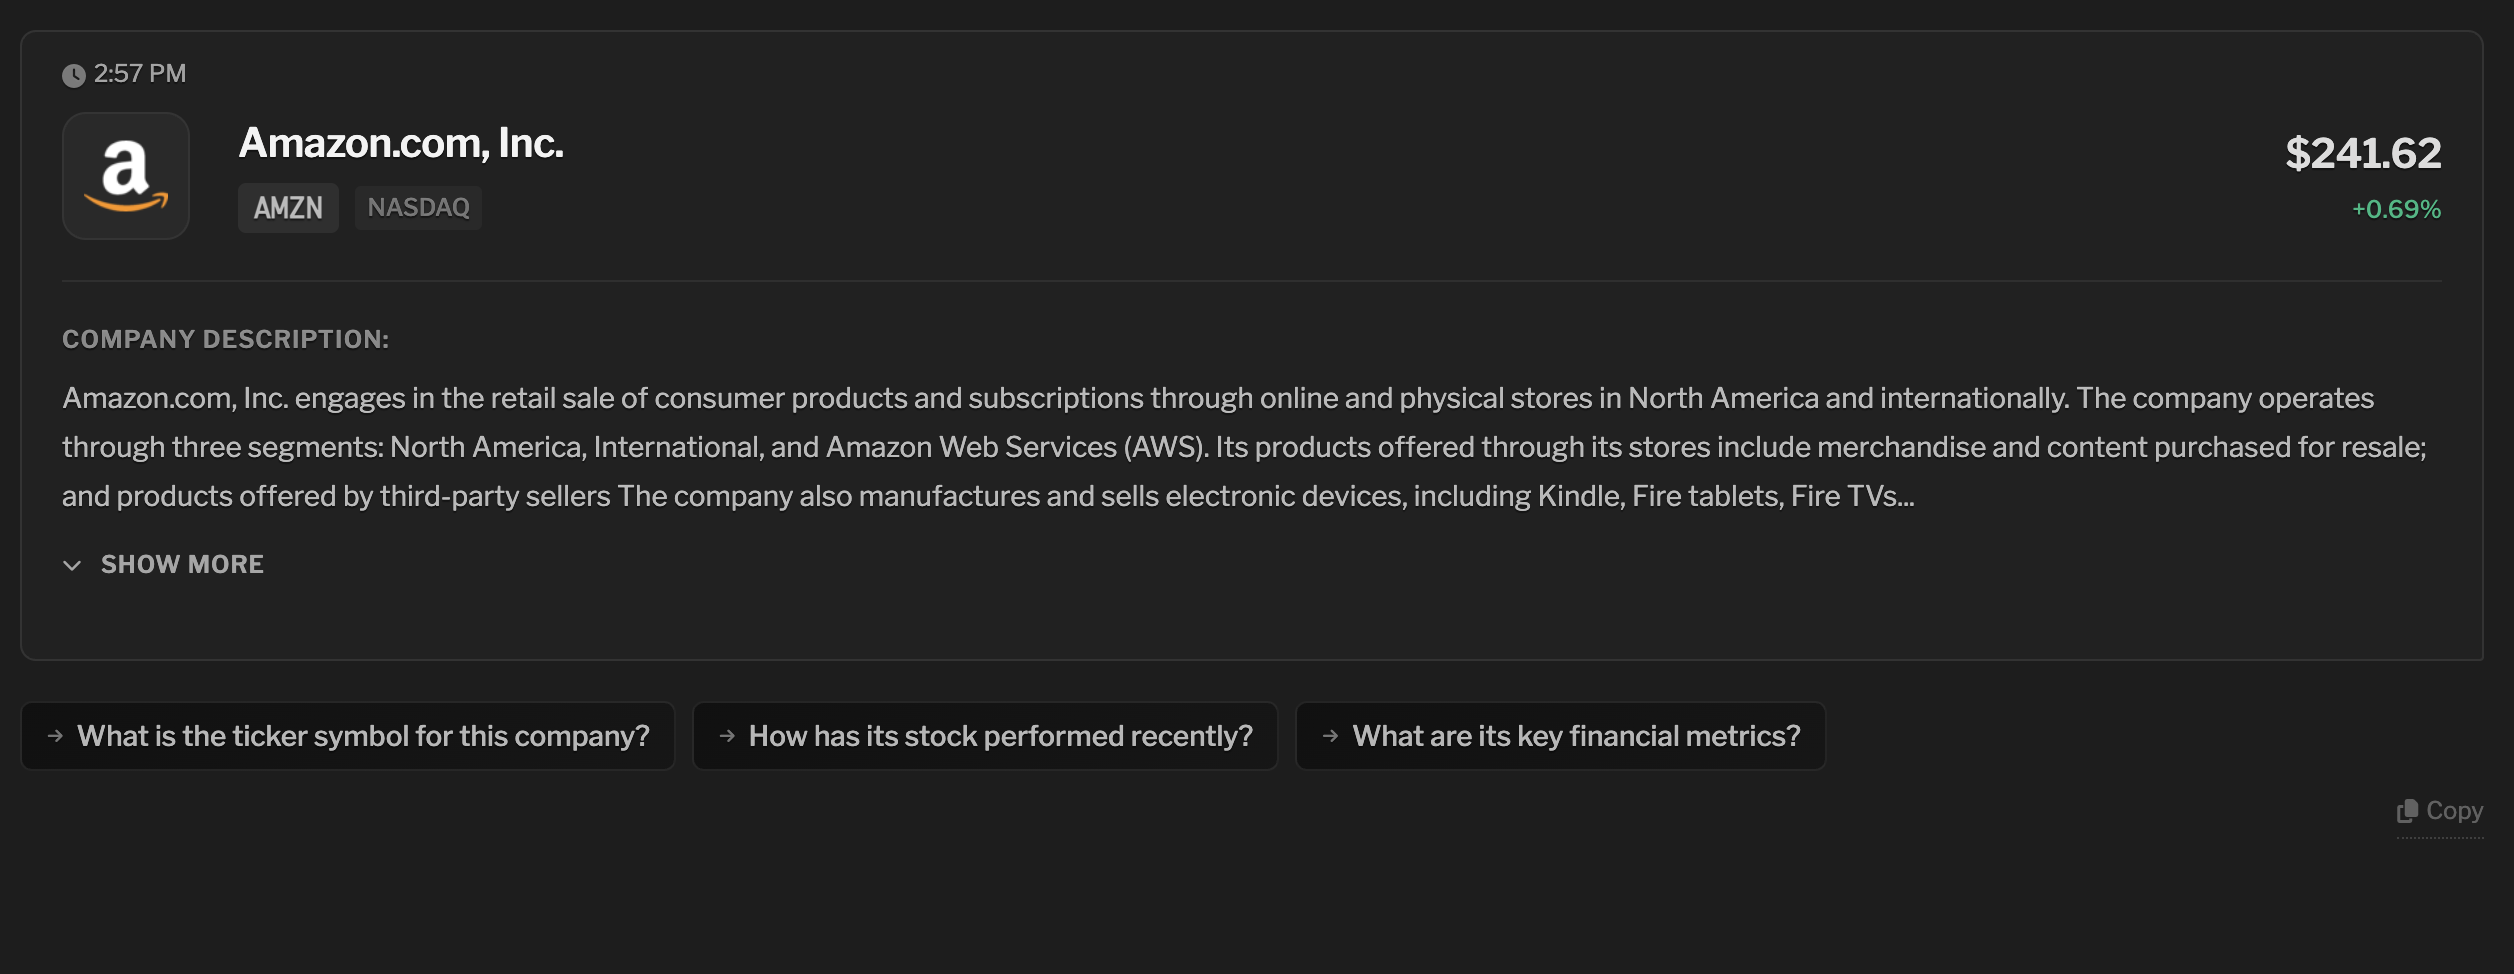Select the arrow icon on ticker symbol question
This screenshot has width=2514, height=974.
pyautogui.click(x=54, y=736)
